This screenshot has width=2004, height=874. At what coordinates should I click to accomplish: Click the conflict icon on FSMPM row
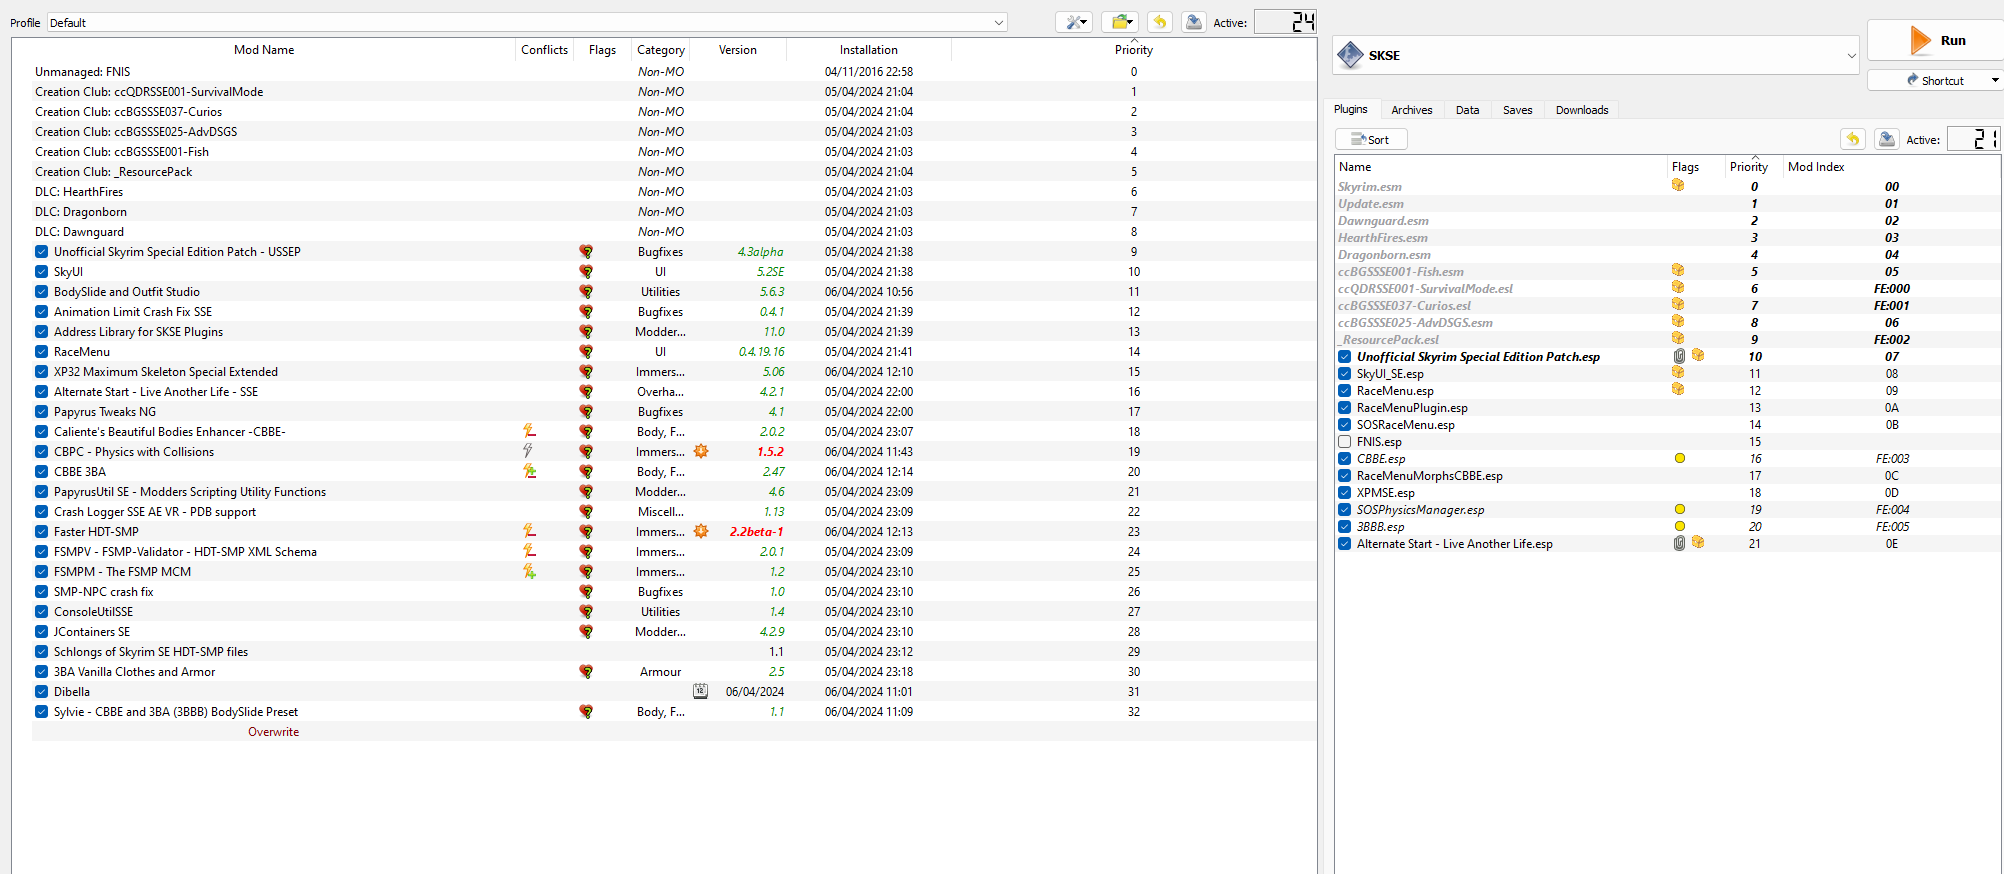click(x=529, y=571)
